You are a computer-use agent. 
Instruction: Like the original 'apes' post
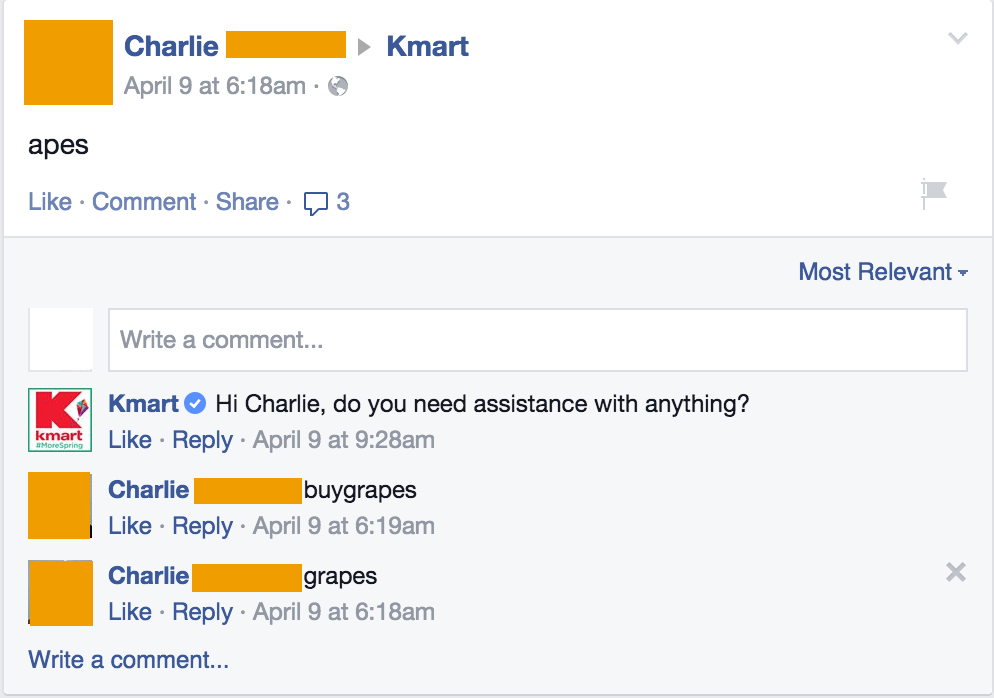(50, 202)
